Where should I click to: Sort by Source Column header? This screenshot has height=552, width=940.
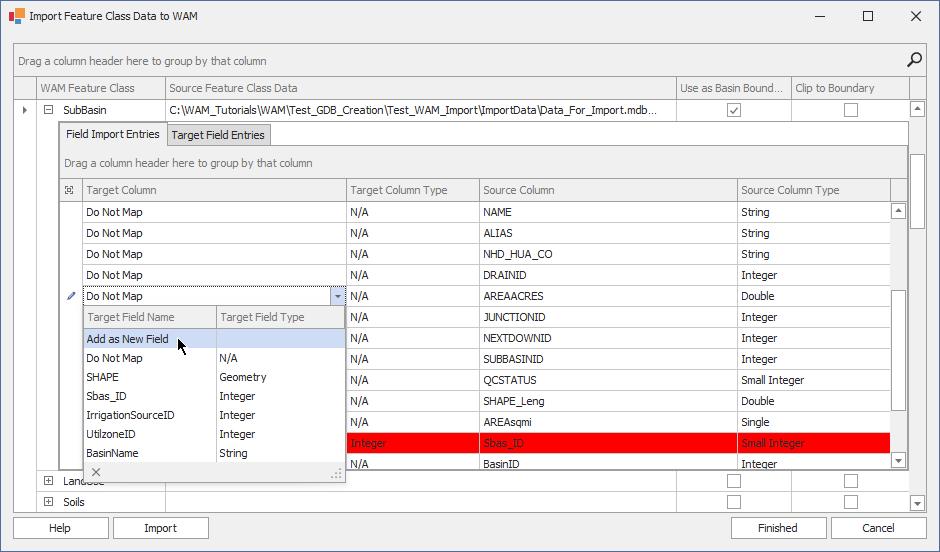pos(608,190)
